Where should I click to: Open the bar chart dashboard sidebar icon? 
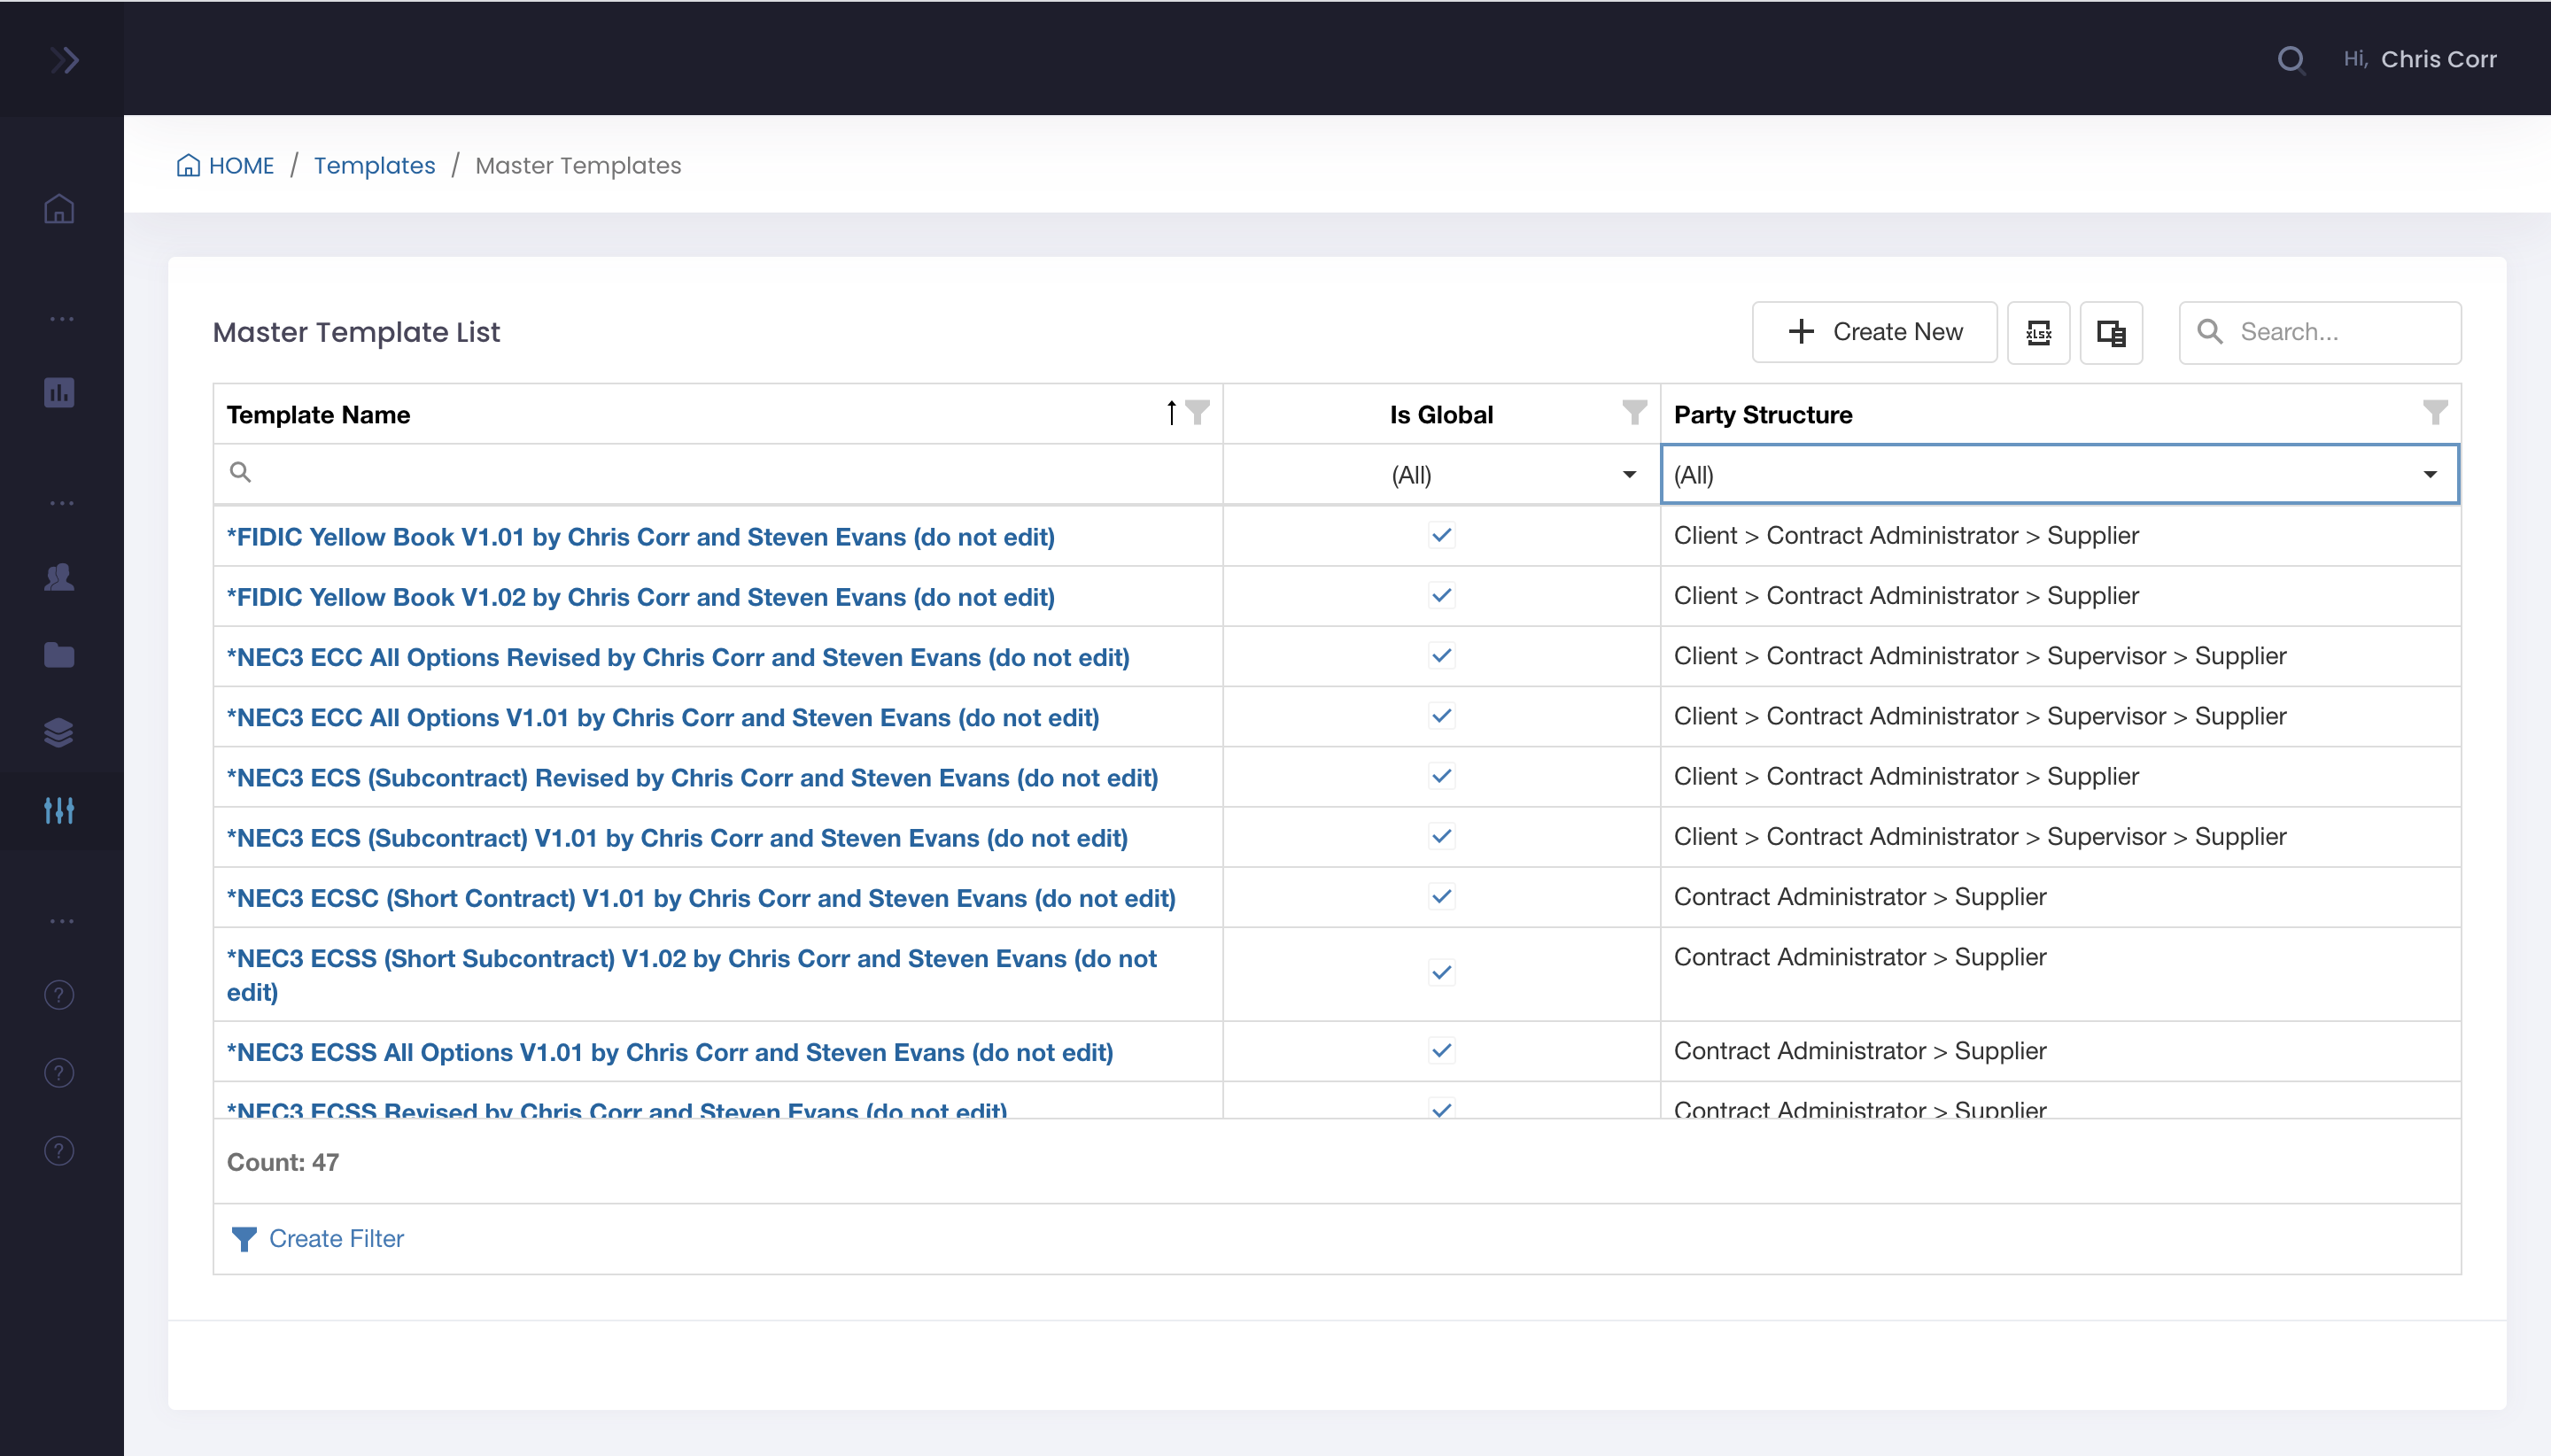59,392
